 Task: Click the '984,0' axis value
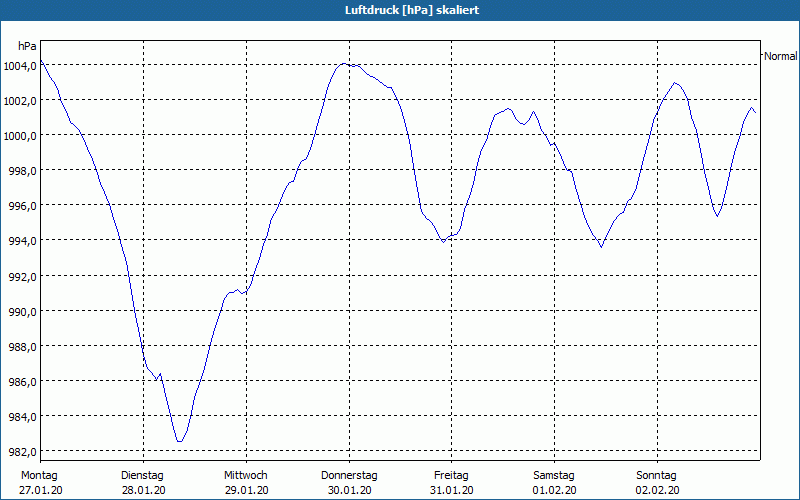click(x=22, y=418)
